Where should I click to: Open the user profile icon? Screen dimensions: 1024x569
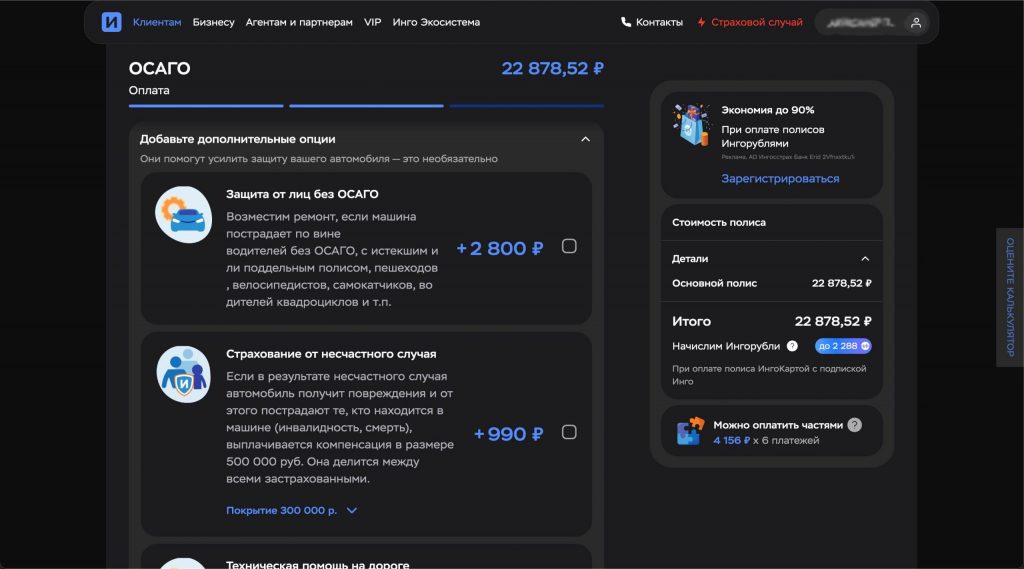pyautogui.click(x=914, y=22)
